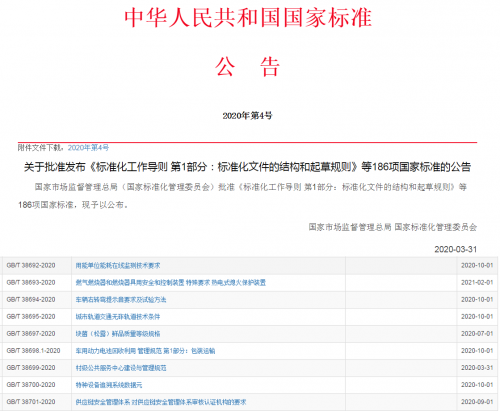Click the 2020-10-01 date in the GB/T 38698.1-2020 row

[477, 351]
